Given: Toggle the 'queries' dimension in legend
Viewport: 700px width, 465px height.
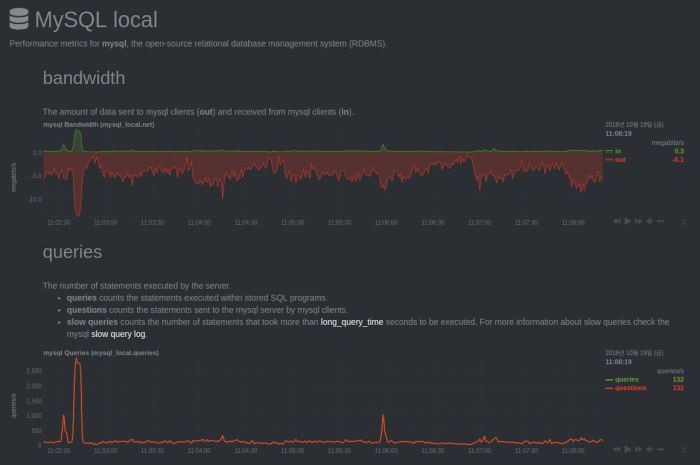Looking at the screenshot, I should pyautogui.click(x=627, y=379).
